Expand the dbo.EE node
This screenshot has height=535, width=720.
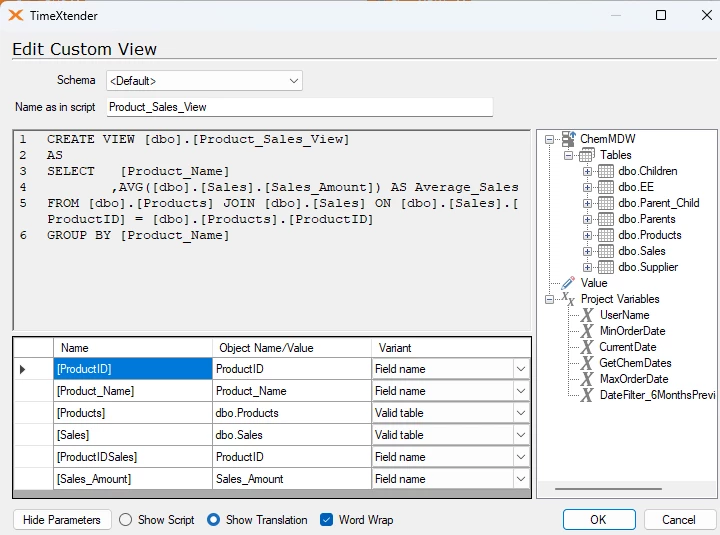(587, 187)
